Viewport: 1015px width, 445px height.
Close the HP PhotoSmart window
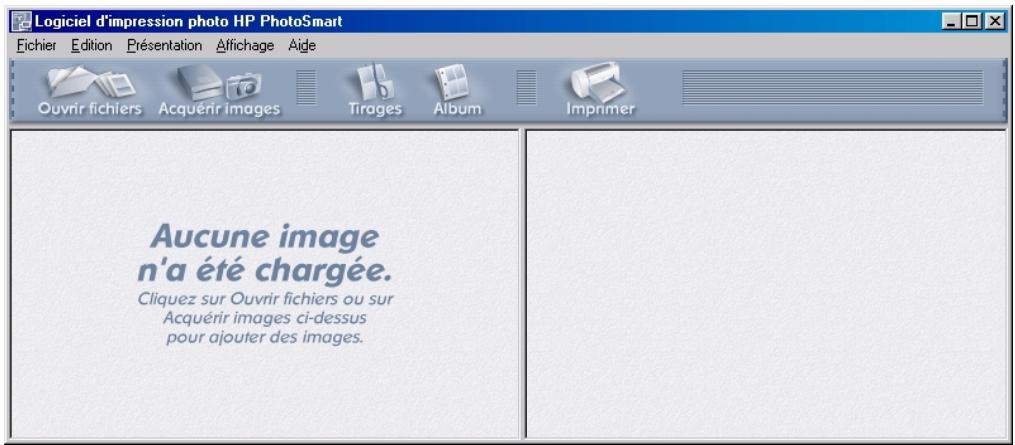[994, 21]
